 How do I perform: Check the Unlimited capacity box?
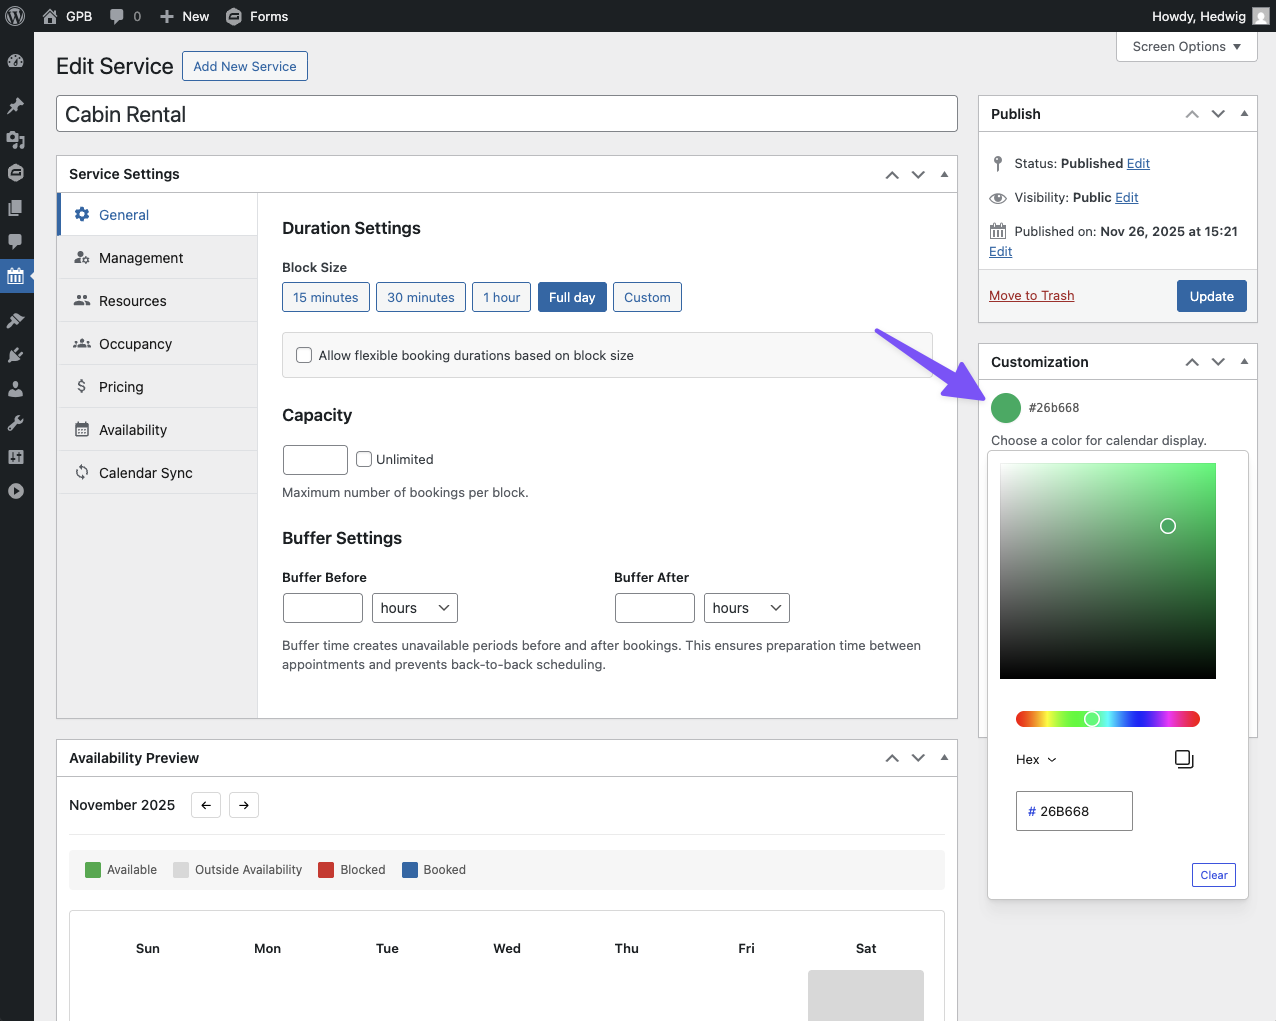364,459
